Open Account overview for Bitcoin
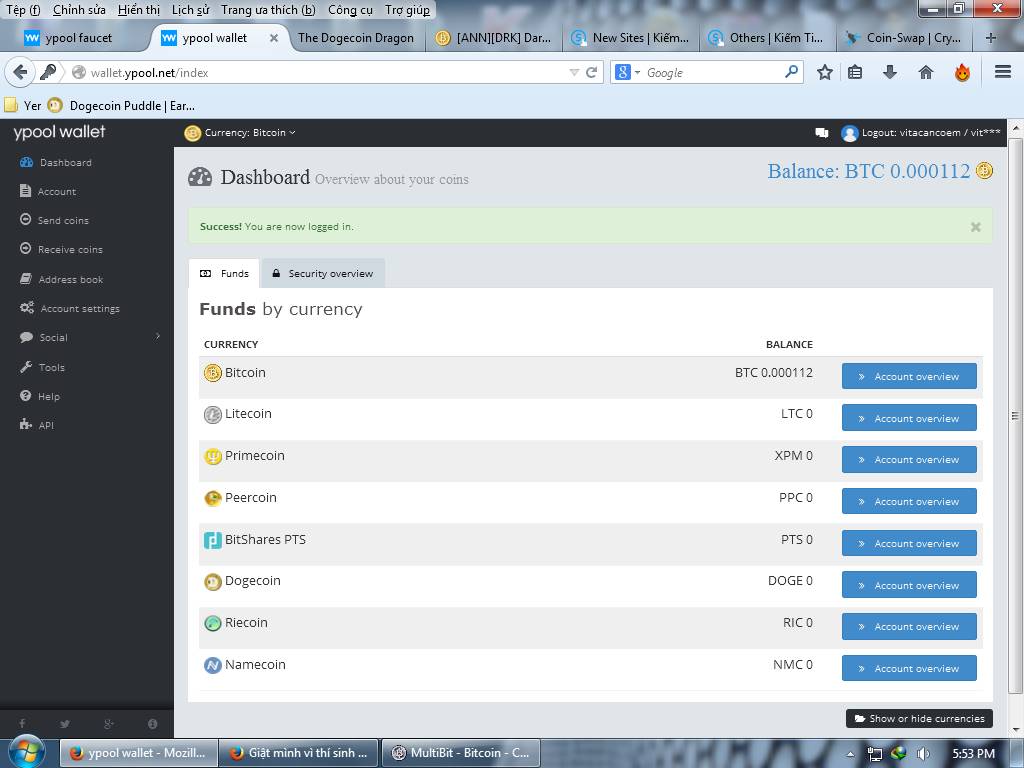 [x=909, y=376]
